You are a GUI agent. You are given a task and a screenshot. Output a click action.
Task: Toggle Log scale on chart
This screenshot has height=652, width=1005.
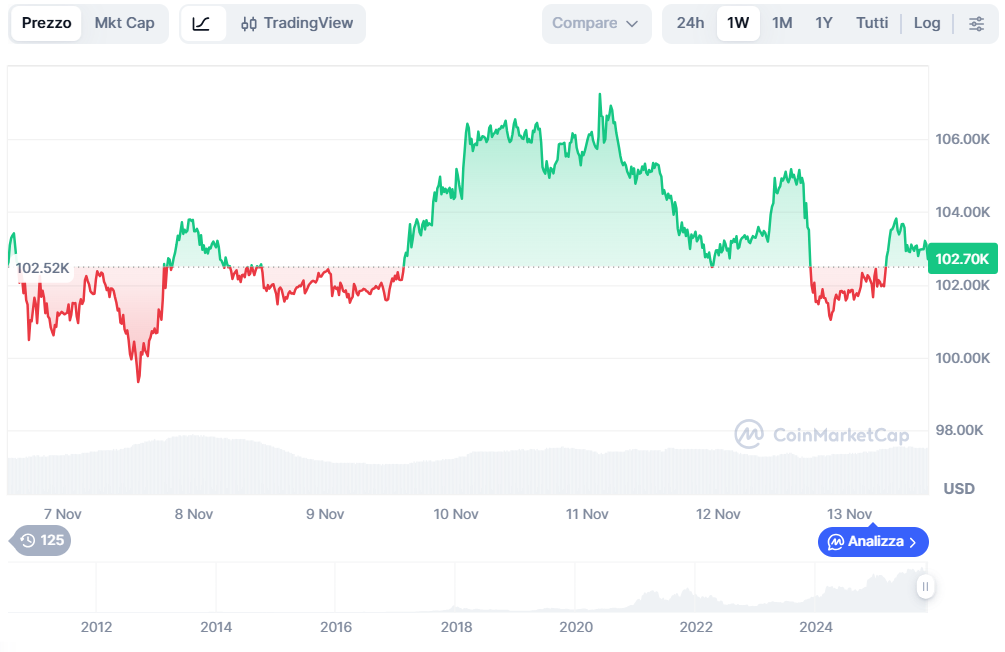click(x=927, y=23)
